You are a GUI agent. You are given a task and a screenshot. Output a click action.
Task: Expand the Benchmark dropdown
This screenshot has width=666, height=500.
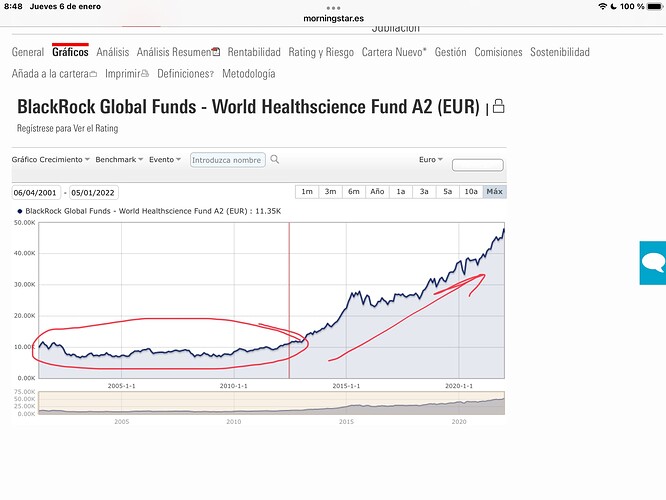click(120, 159)
